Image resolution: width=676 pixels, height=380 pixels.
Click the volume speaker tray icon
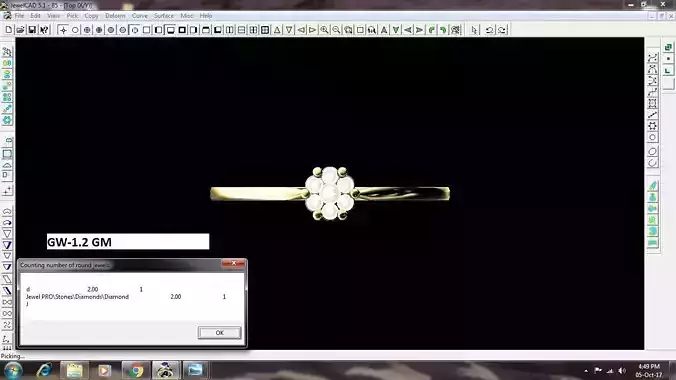point(622,371)
